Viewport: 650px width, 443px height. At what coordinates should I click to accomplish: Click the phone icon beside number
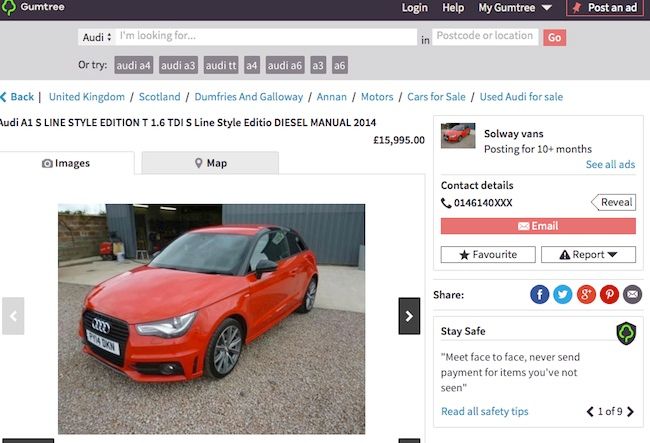pos(446,203)
